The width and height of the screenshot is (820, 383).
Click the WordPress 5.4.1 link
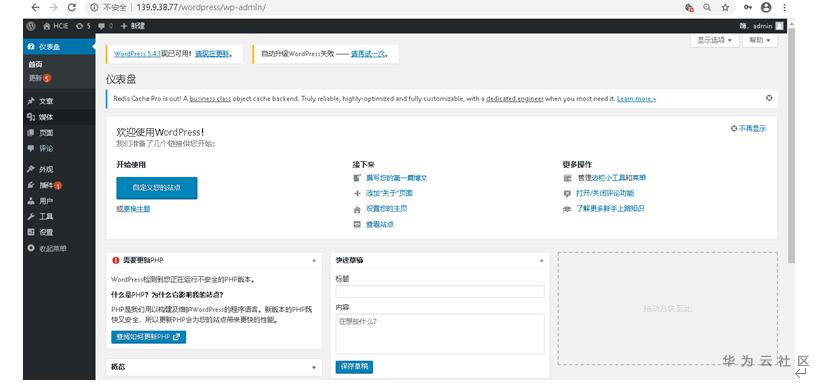click(x=137, y=53)
